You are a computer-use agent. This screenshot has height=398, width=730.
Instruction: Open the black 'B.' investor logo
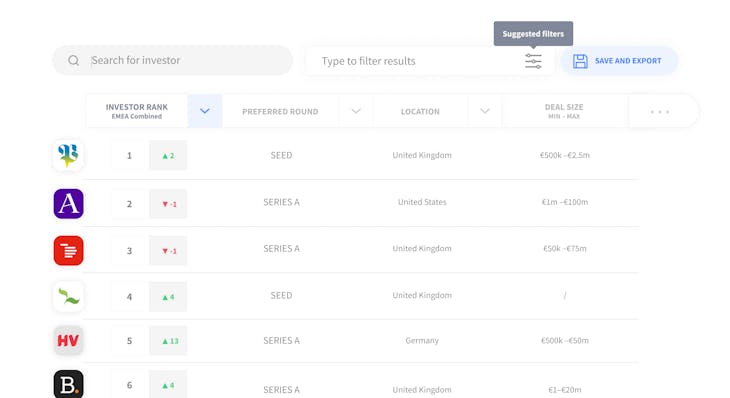click(68, 385)
